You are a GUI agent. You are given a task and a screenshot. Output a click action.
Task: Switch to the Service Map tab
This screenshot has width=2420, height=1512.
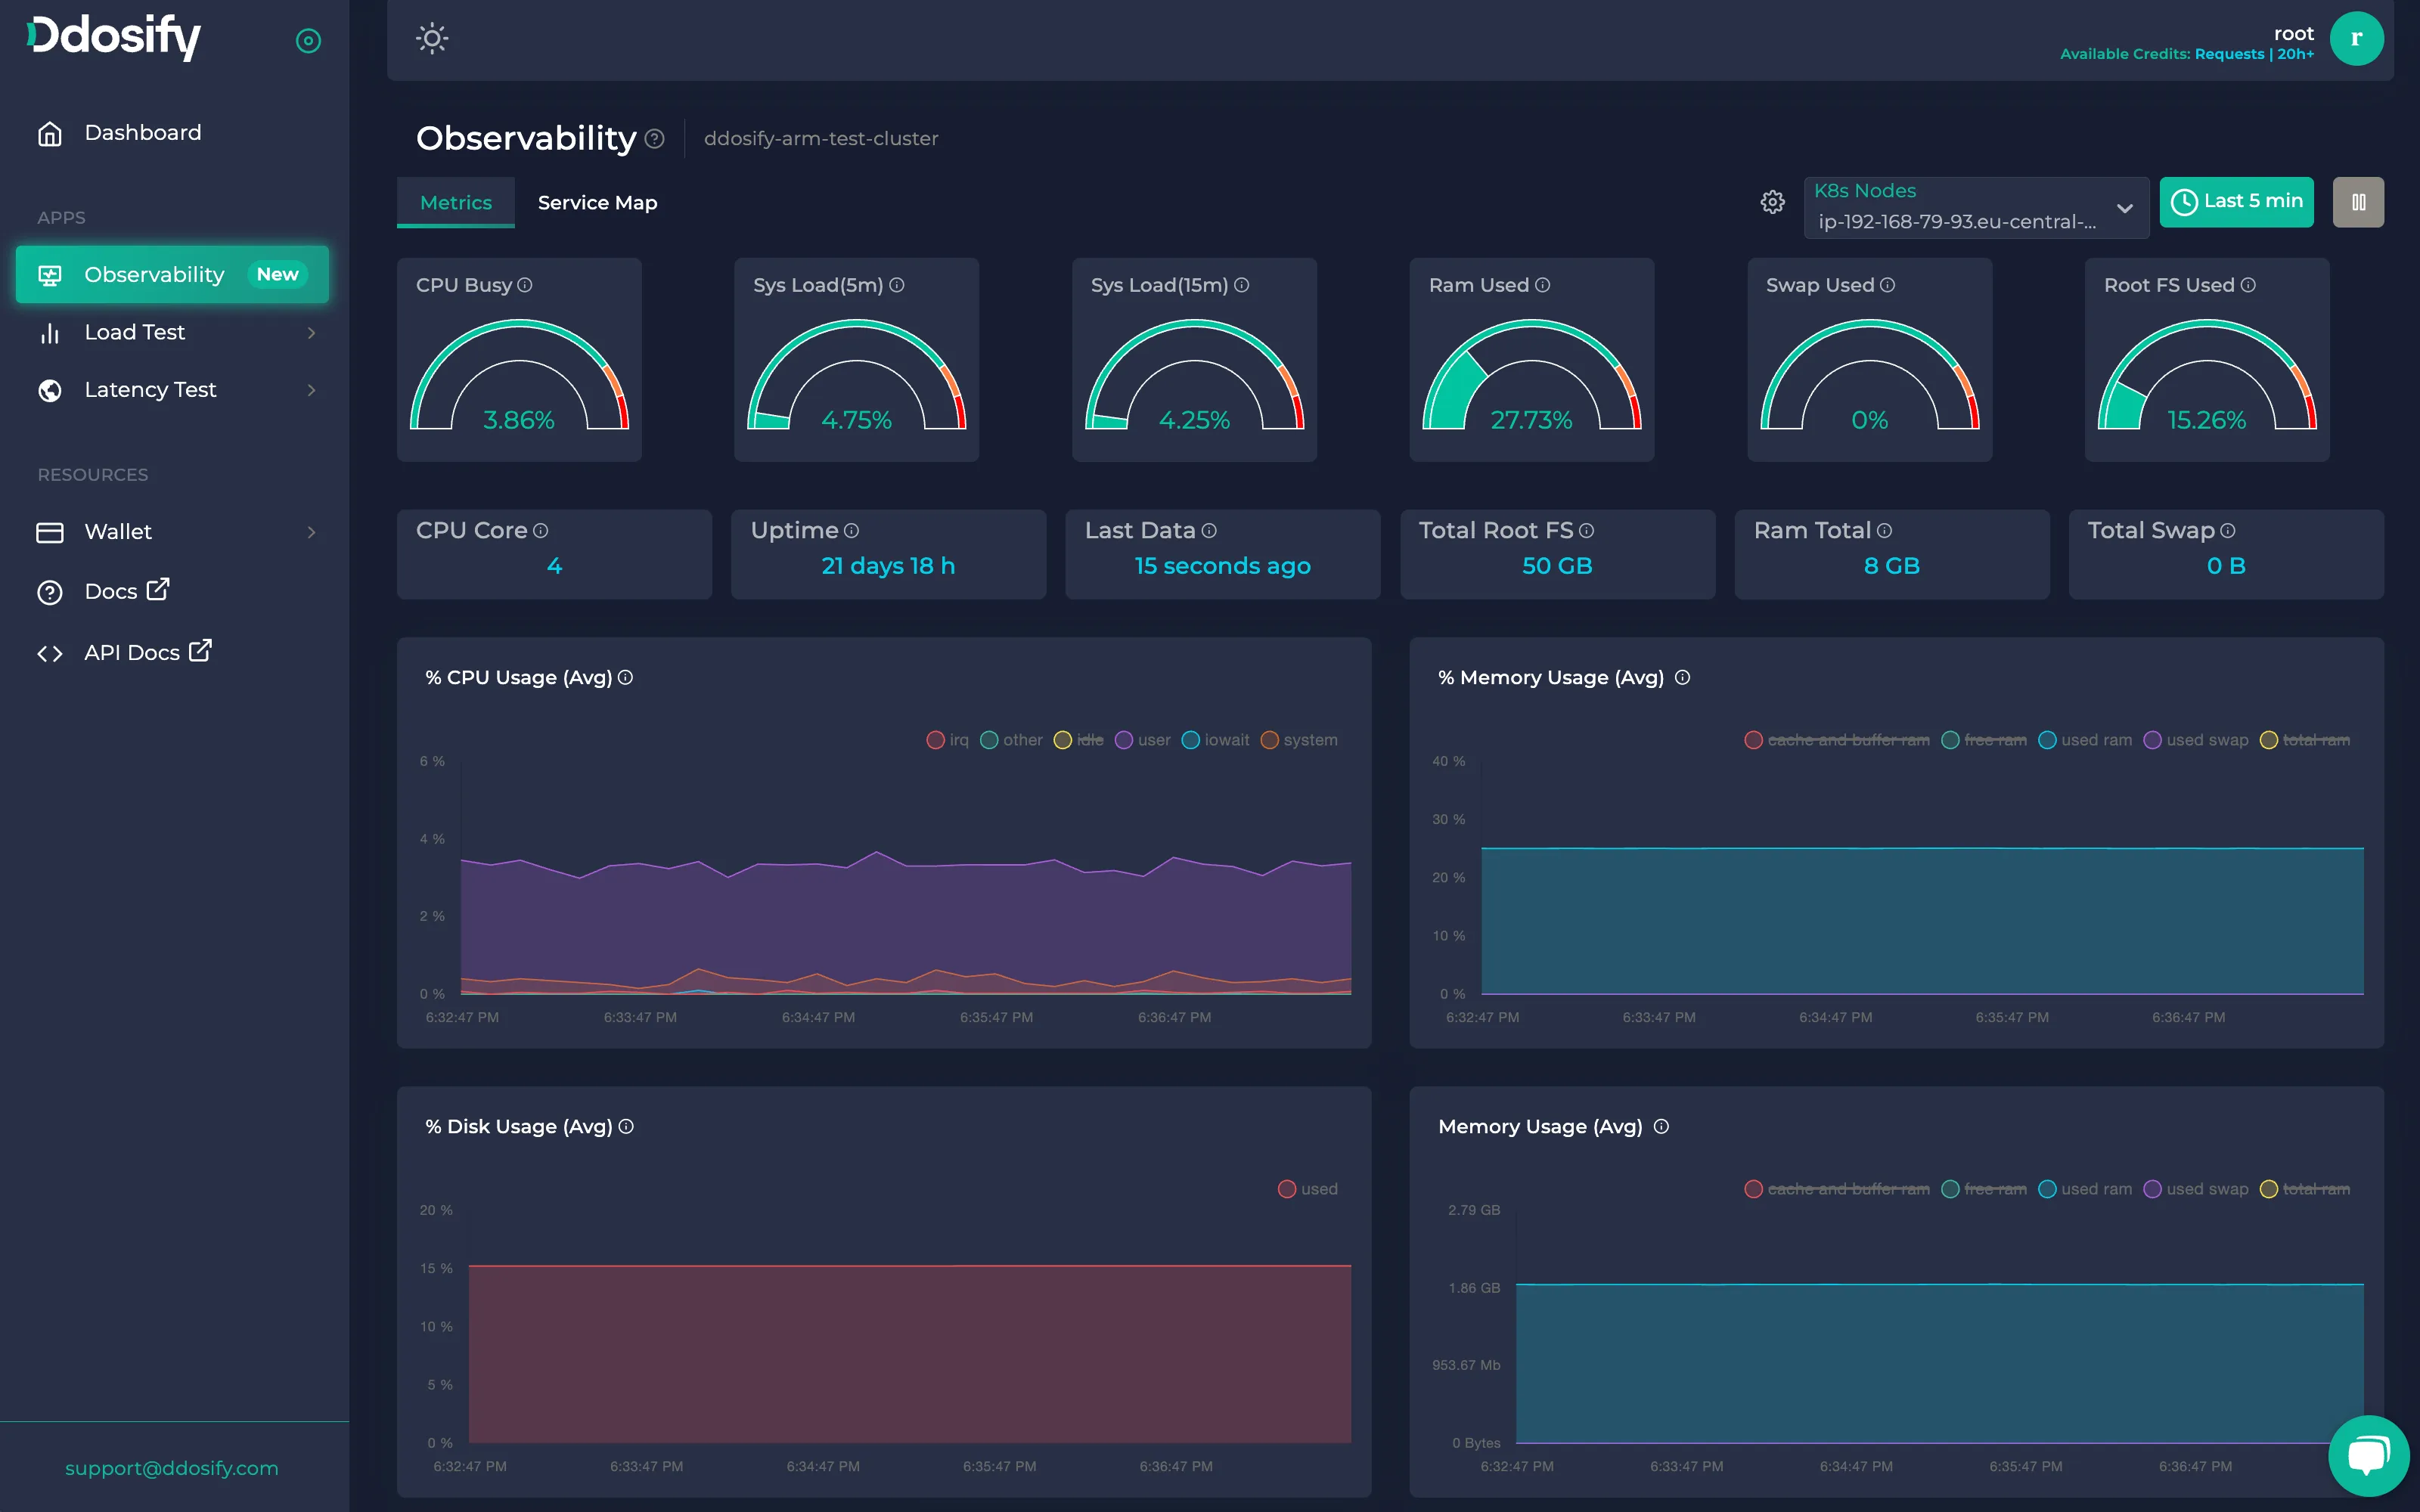(x=597, y=202)
